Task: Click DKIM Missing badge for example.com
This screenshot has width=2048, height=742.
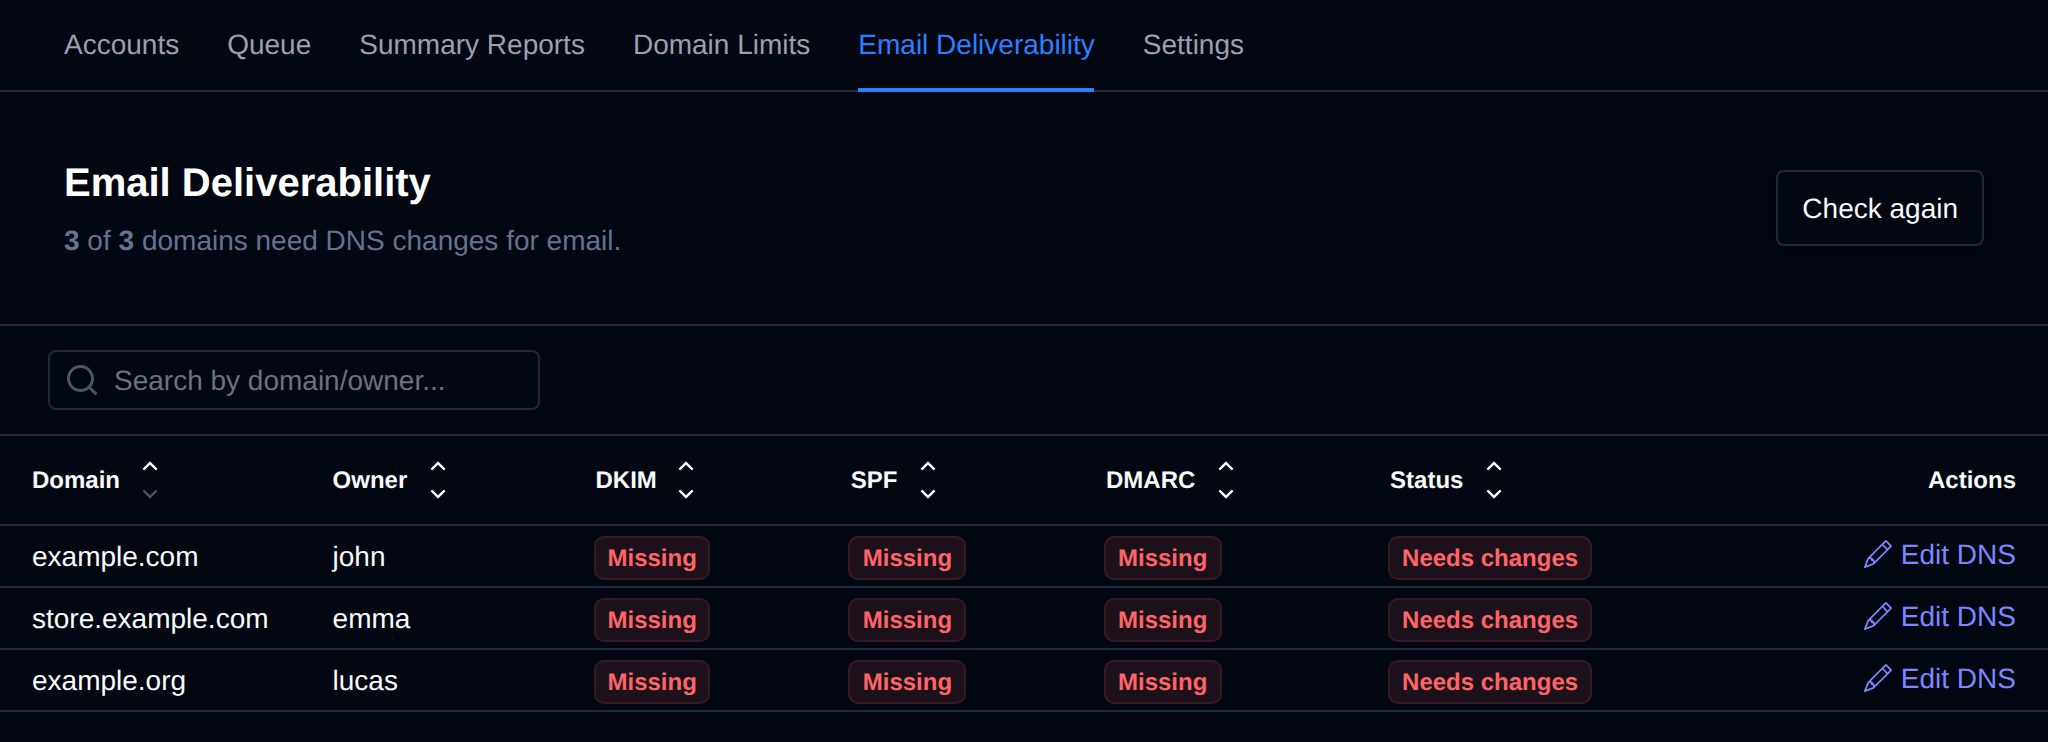Action: pos(652,558)
